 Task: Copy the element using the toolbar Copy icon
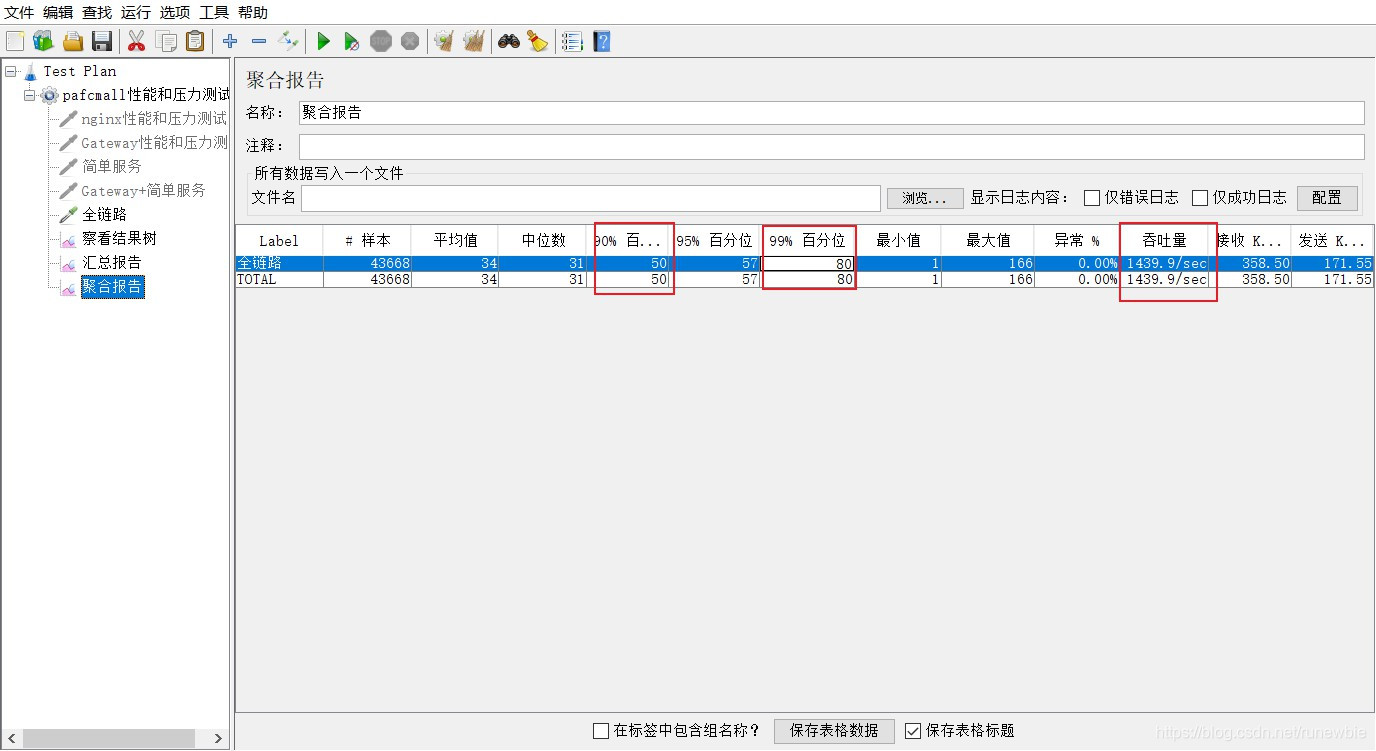(166, 41)
